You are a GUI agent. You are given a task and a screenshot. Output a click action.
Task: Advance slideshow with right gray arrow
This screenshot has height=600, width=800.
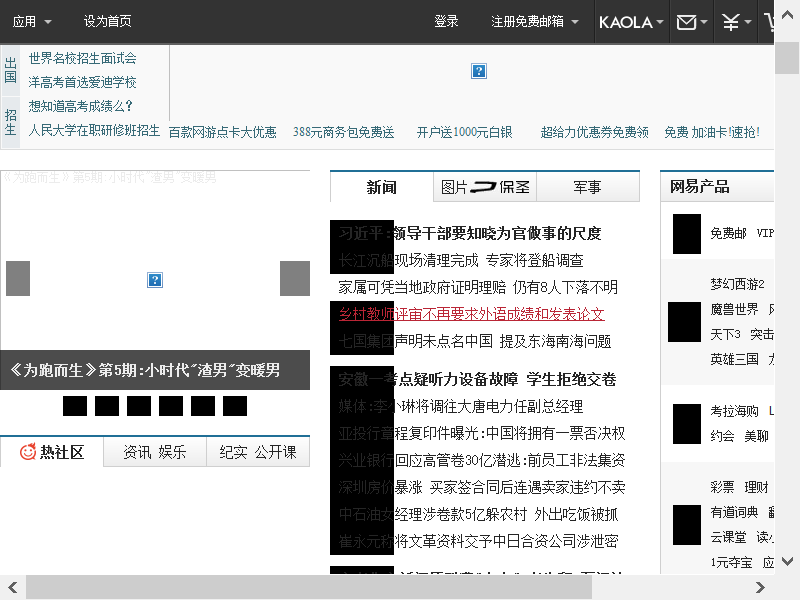click(295, 278)
